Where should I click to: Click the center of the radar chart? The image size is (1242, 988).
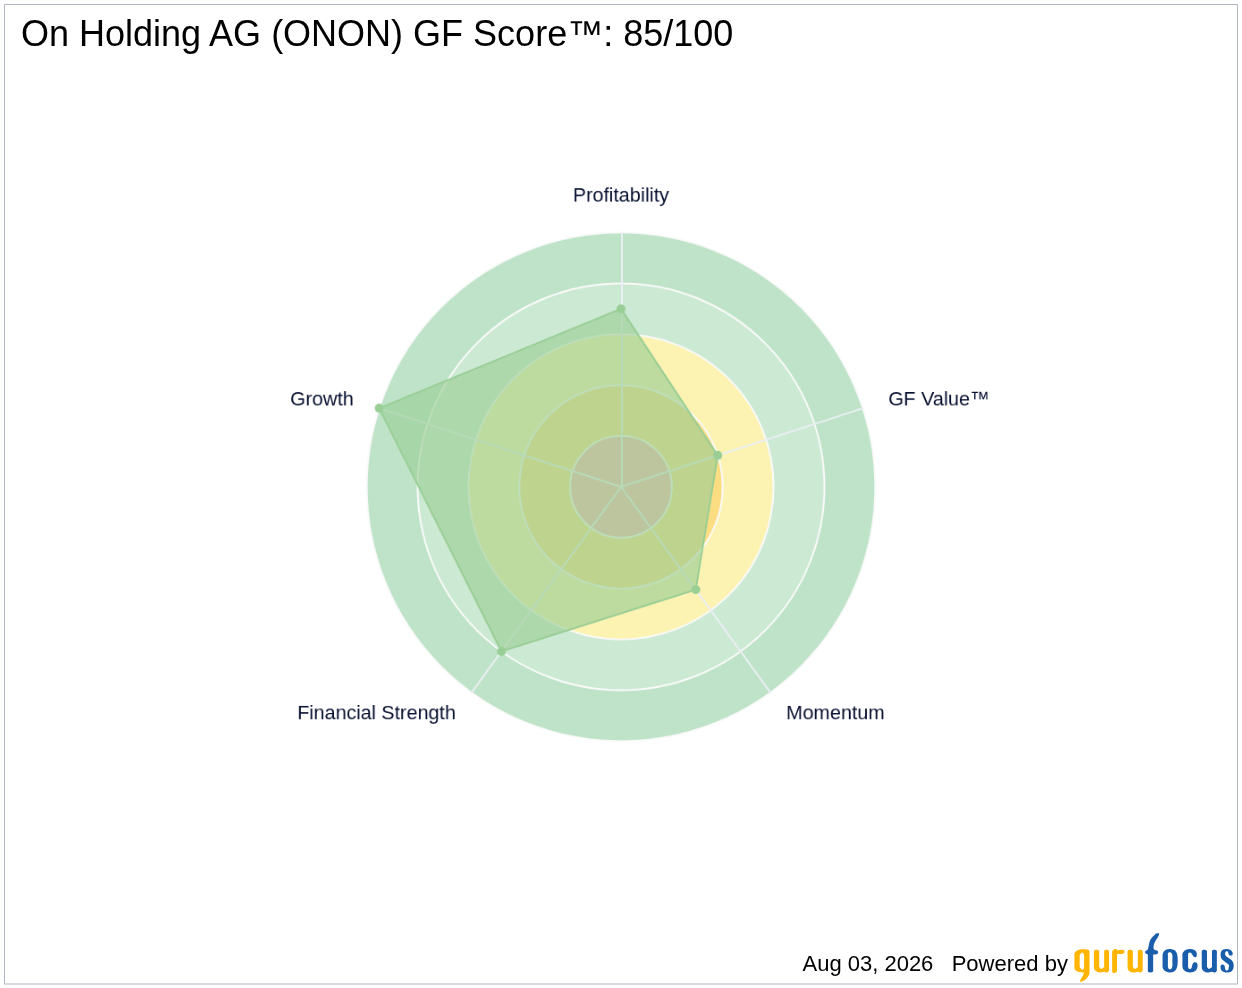621,487
